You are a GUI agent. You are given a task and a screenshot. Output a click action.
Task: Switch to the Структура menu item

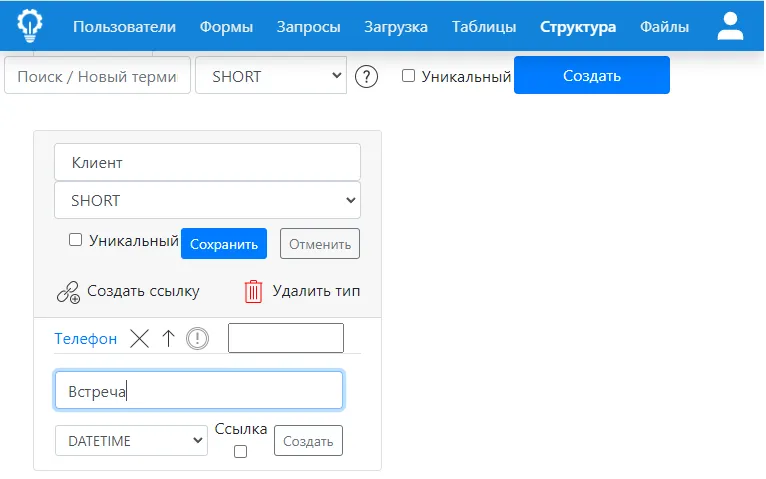pos(578,27)
